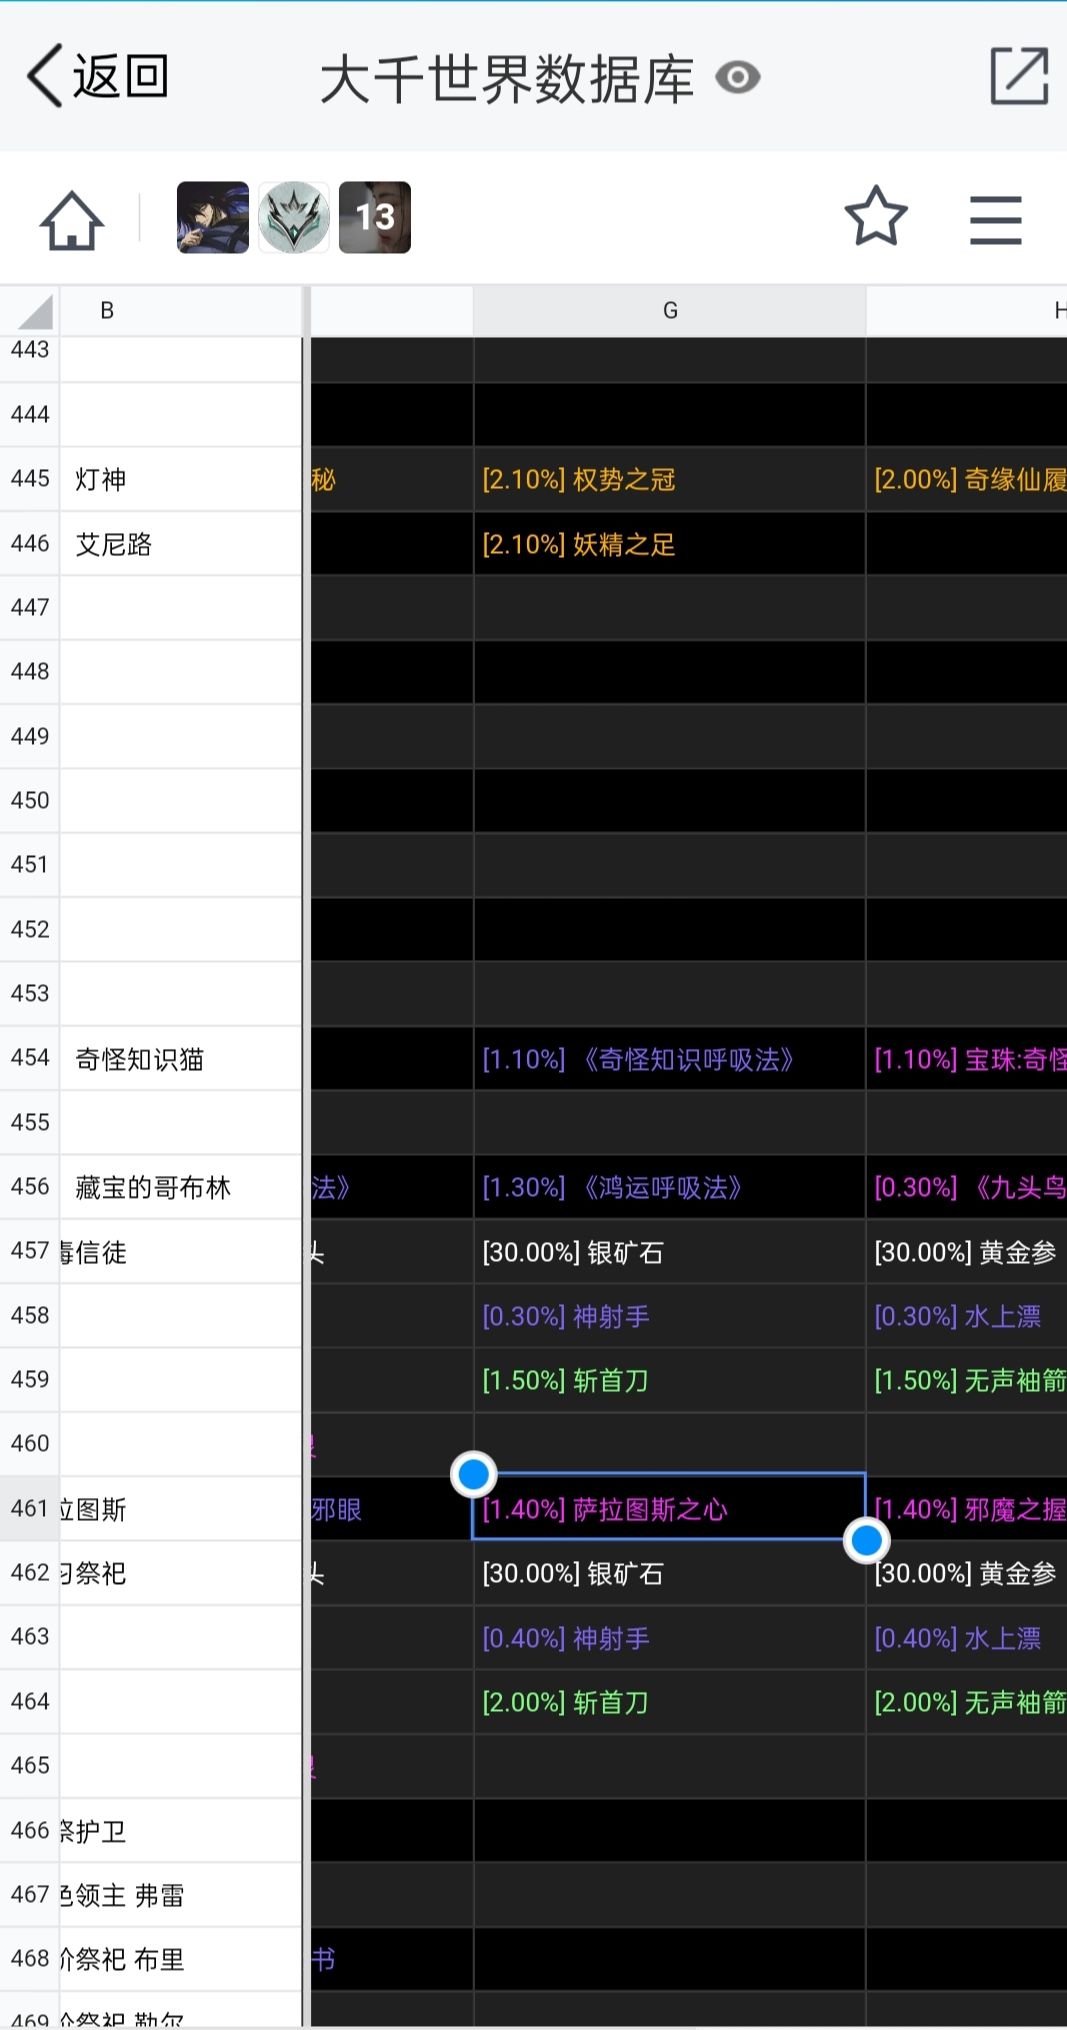
Task: Select cell [0.30%] 水上漂
Action: [967, 1316]
